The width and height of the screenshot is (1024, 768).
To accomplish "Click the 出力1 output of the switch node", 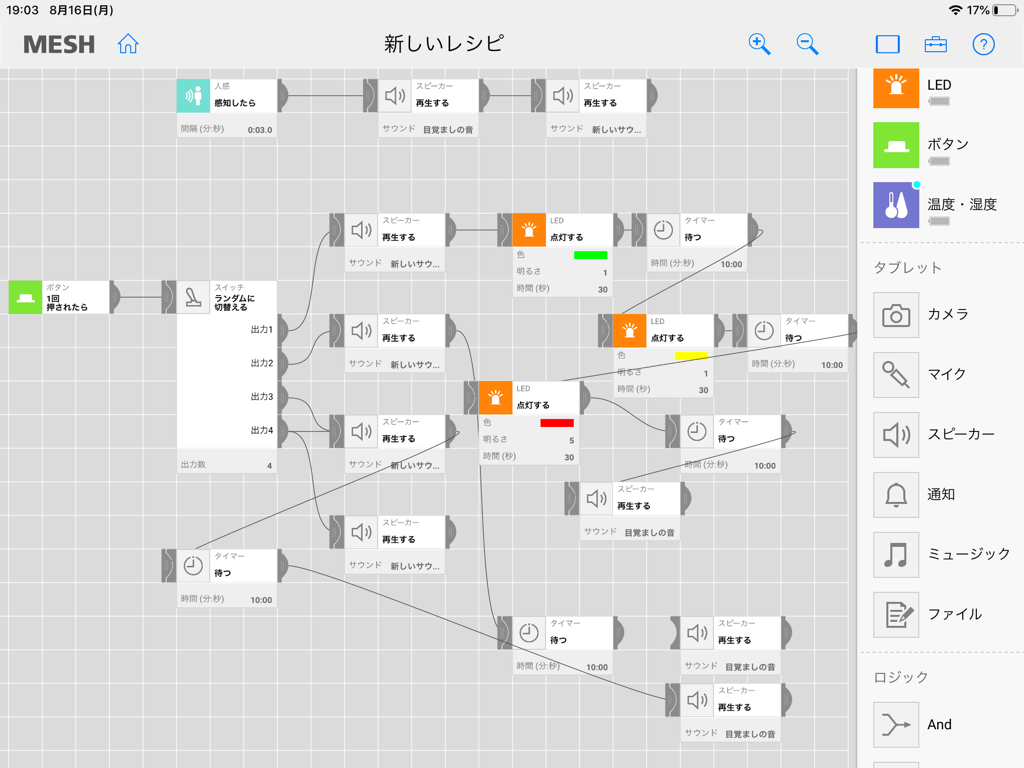I will click(283, 330).
